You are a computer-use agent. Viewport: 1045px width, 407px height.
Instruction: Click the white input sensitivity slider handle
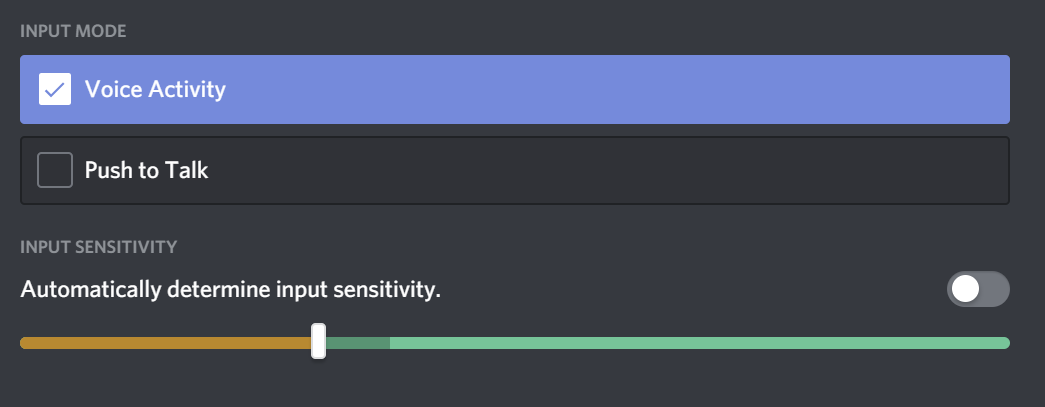(319, 341)
